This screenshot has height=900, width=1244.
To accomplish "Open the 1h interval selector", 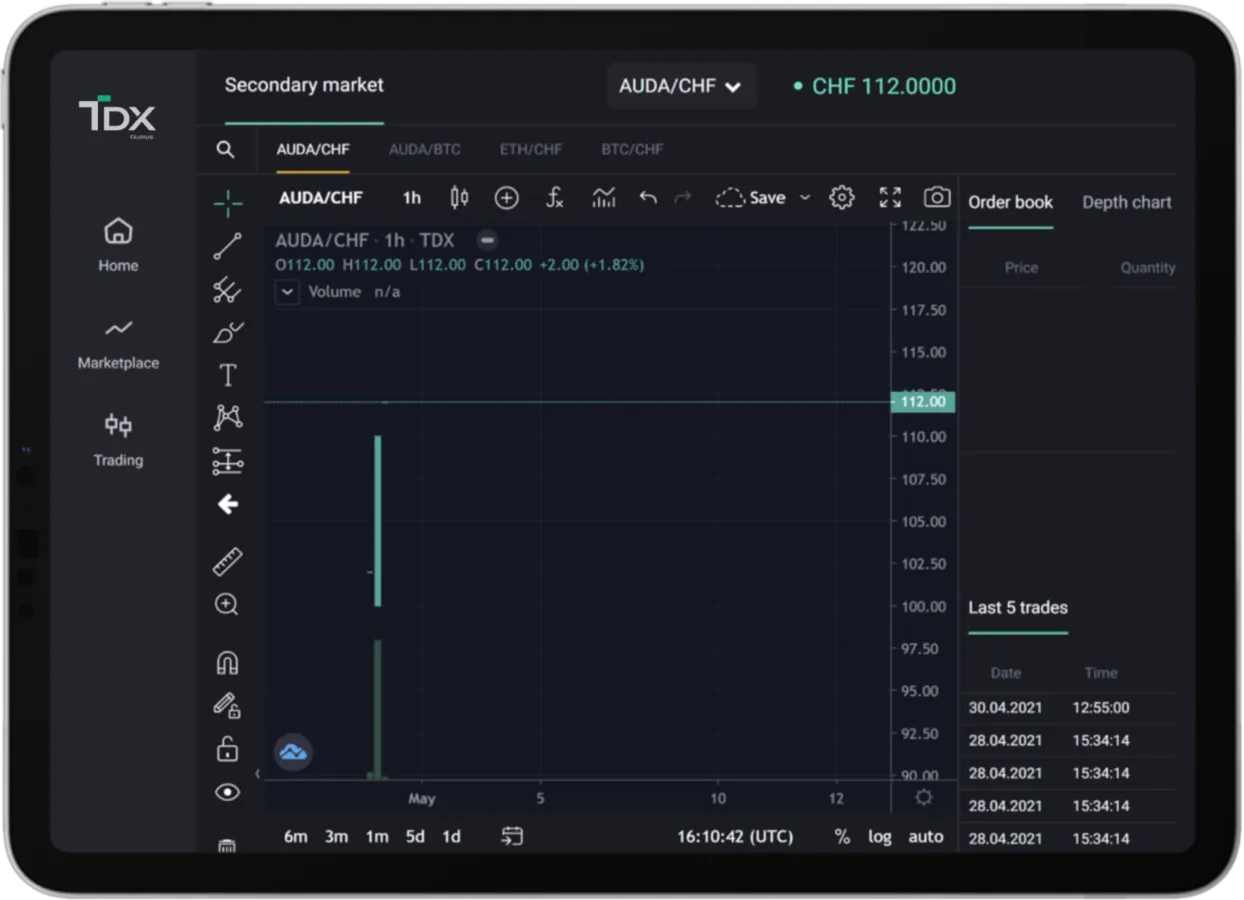I will 412,198.
